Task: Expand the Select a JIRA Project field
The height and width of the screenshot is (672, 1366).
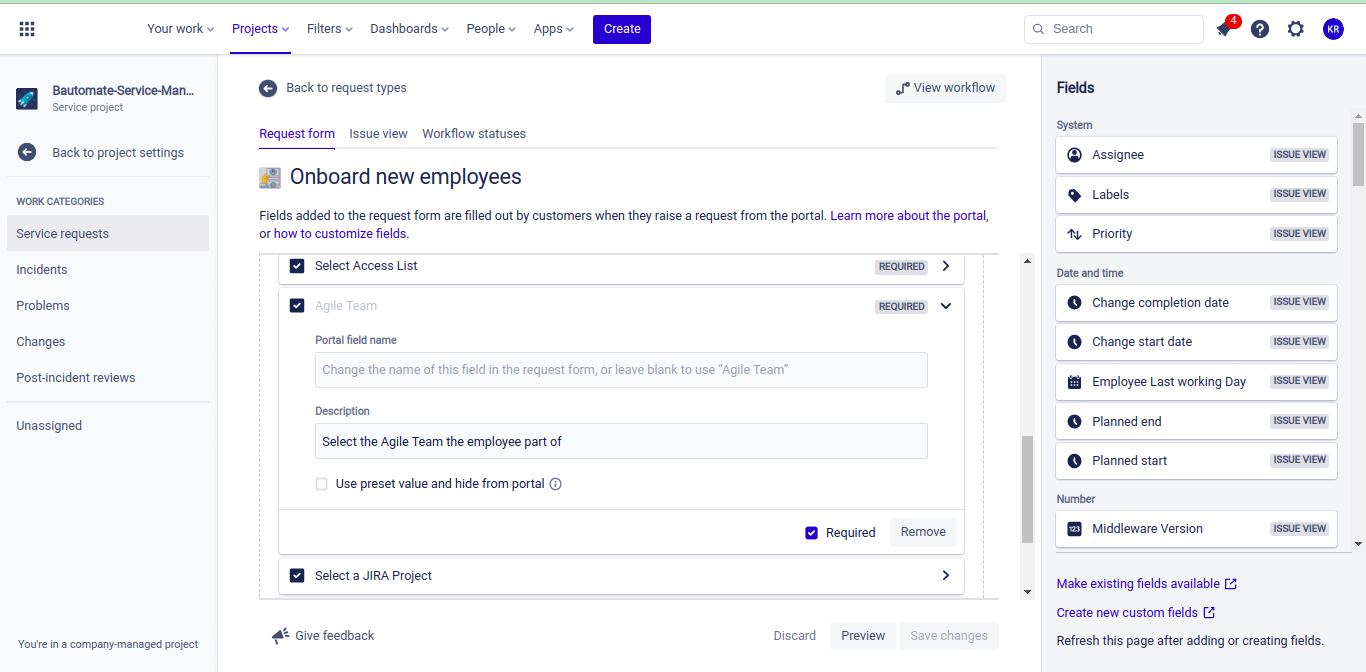Action: point(946,576)
